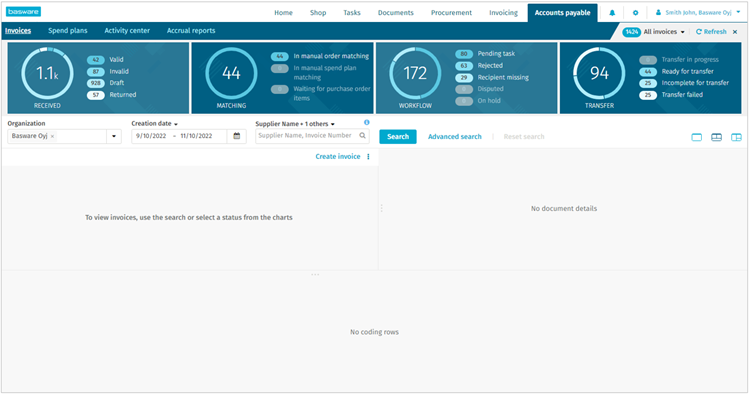Open more options next to Create invoice
Screen dimensions: 750x395
click(368, 156)
